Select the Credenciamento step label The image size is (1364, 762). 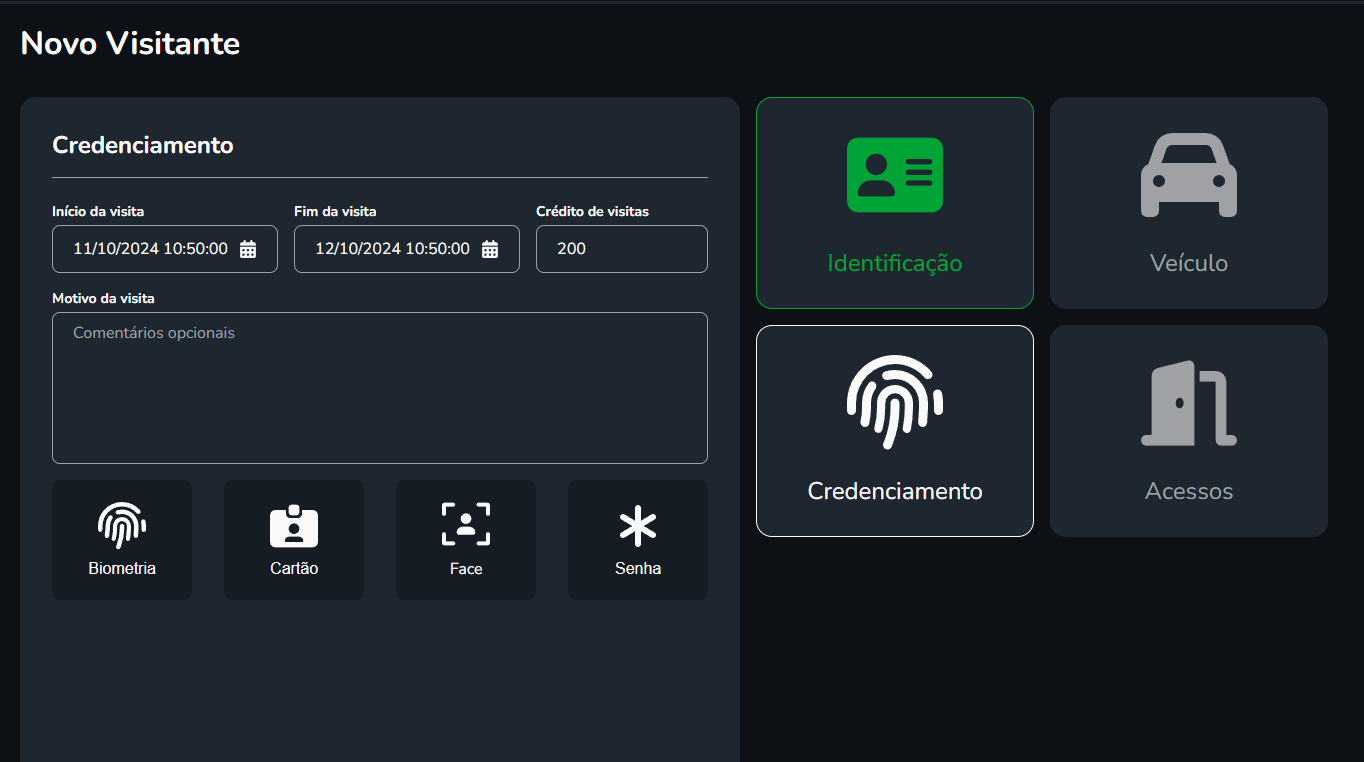click(895, 491)
